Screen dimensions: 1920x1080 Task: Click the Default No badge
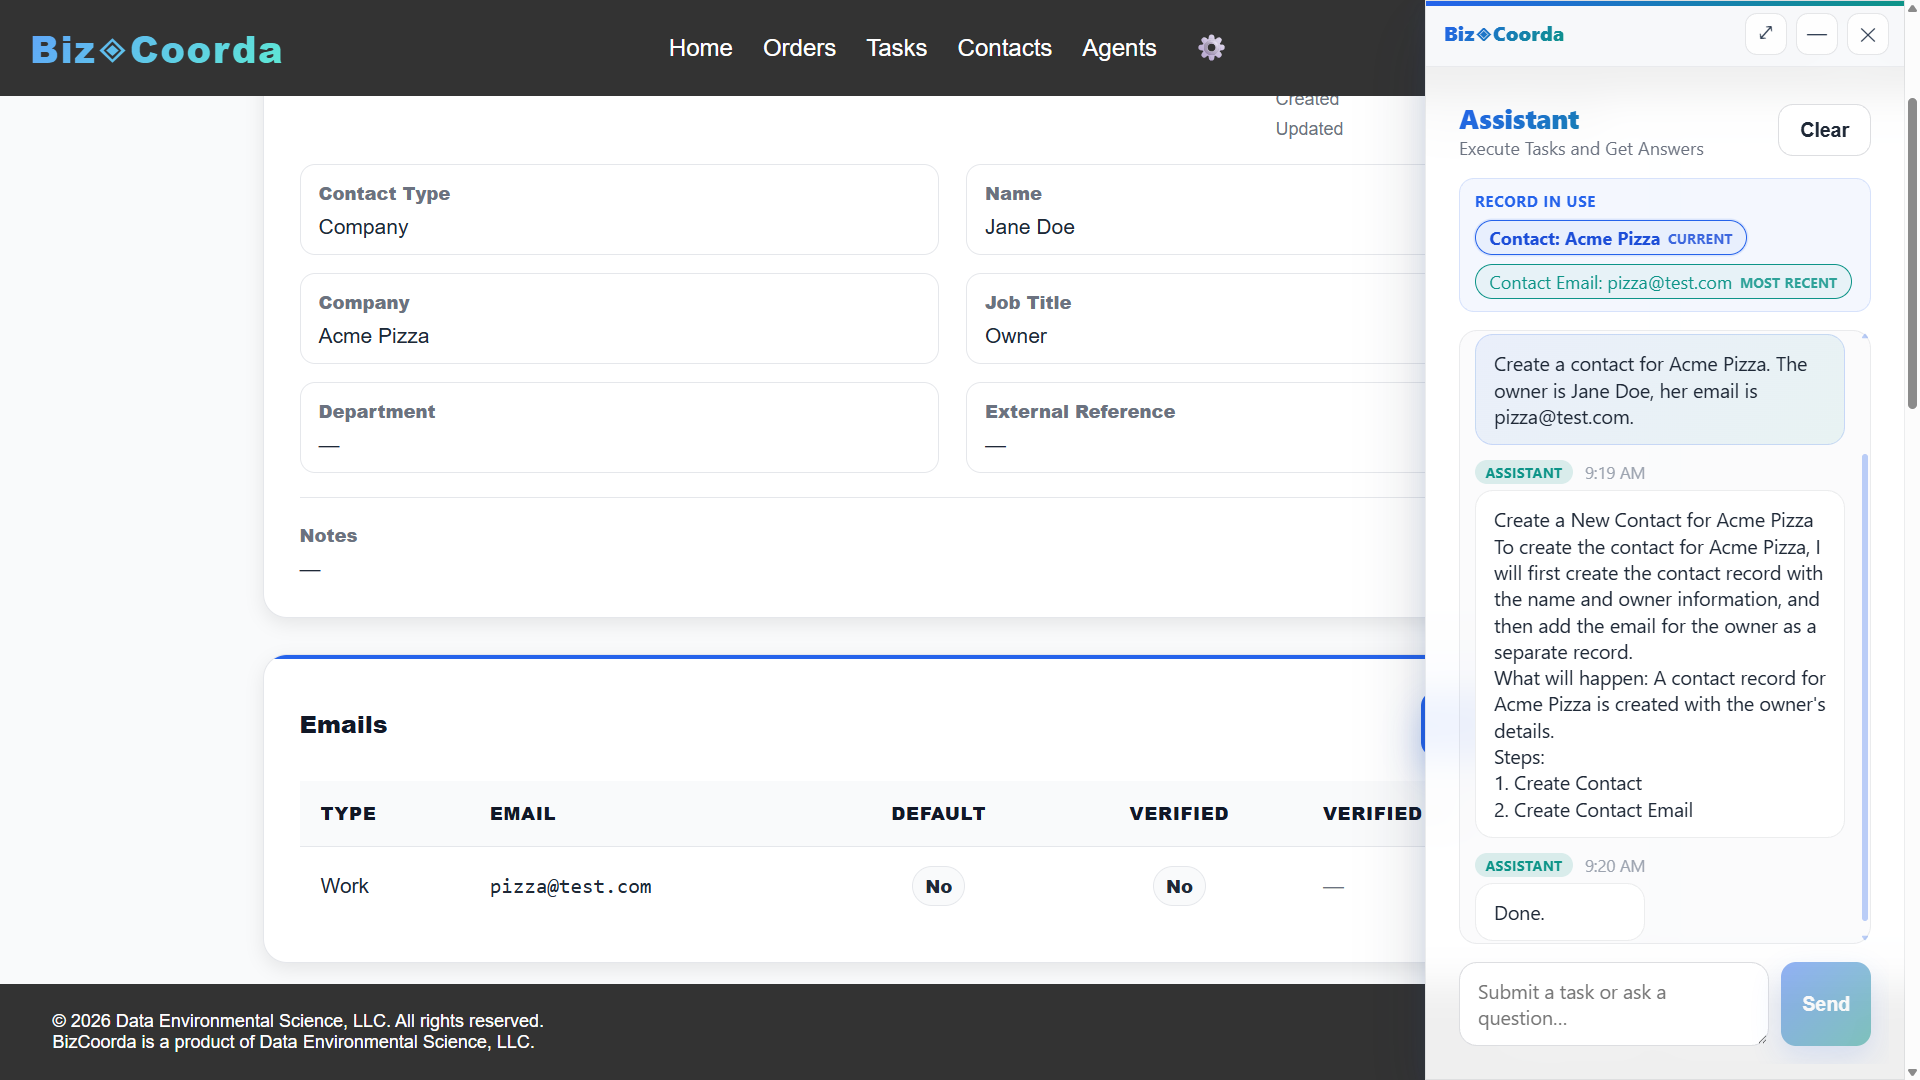[x=938, y=886]
